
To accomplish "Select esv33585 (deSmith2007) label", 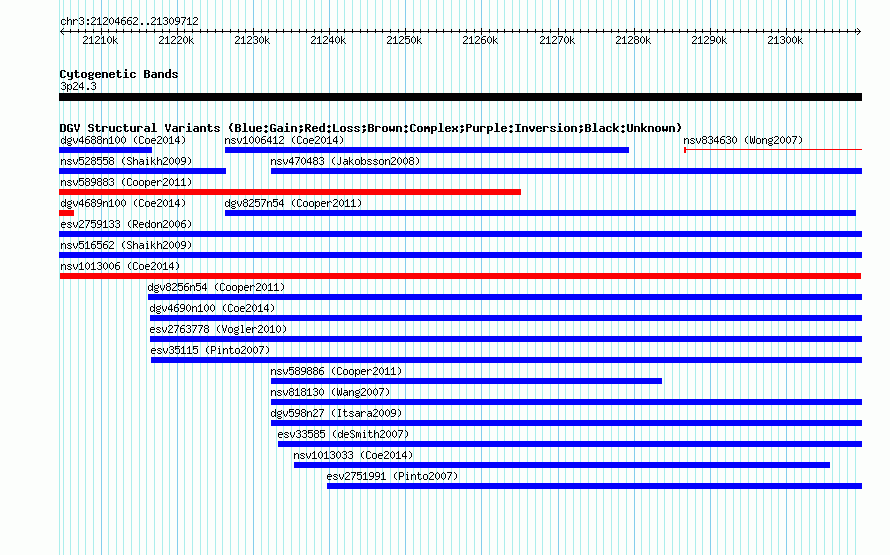I will click(343, 434).
